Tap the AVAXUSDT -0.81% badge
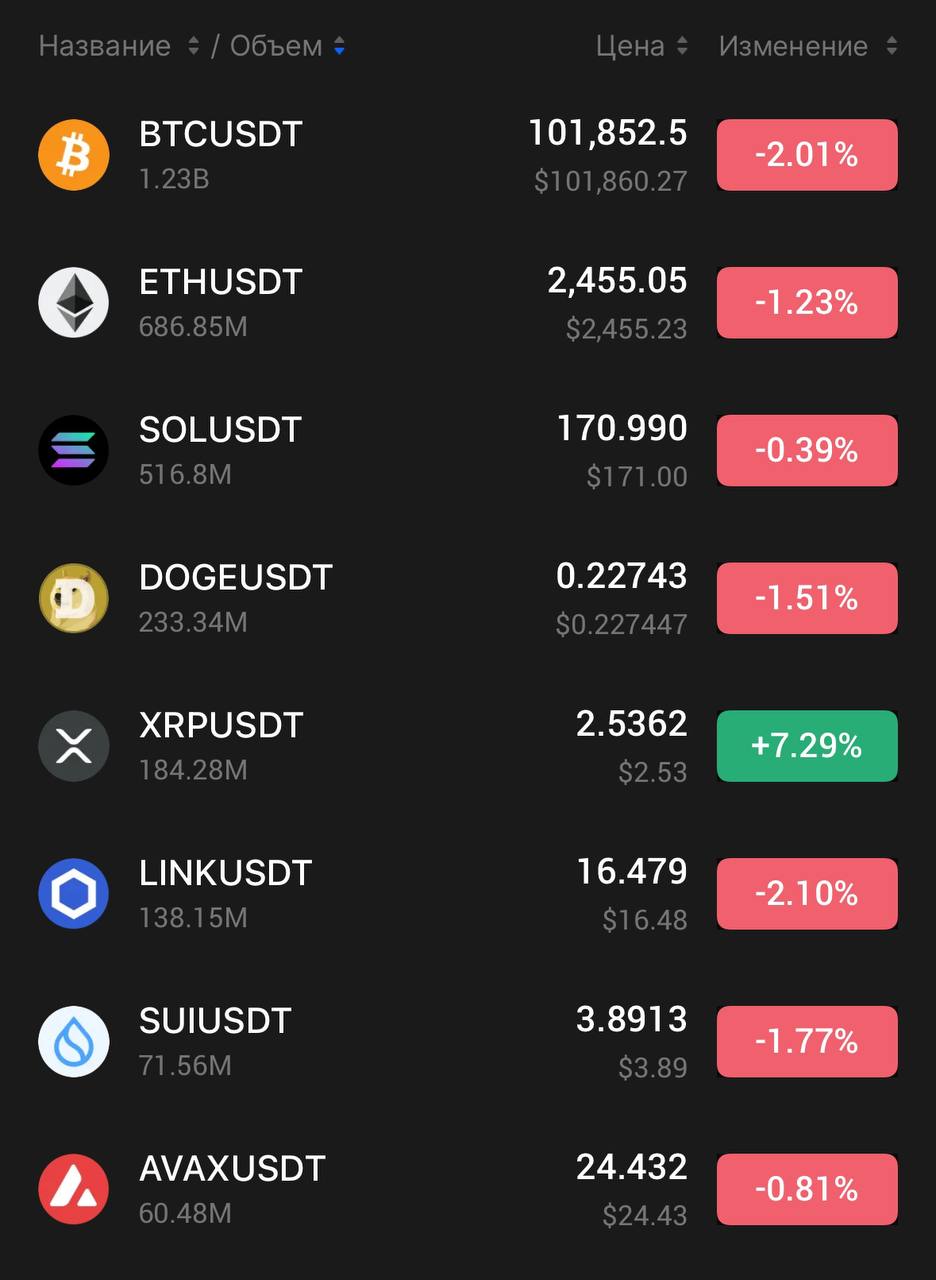 807,1189
